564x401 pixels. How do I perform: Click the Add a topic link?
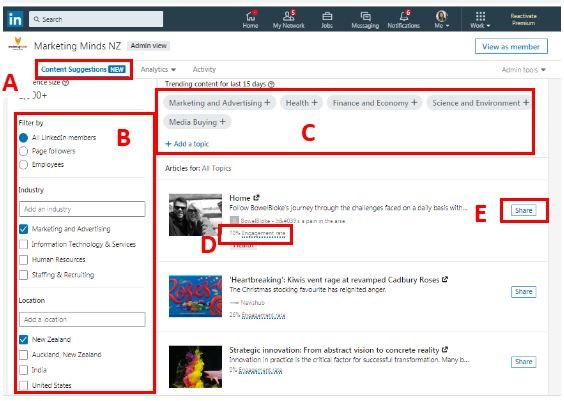[x=187, y=144]
